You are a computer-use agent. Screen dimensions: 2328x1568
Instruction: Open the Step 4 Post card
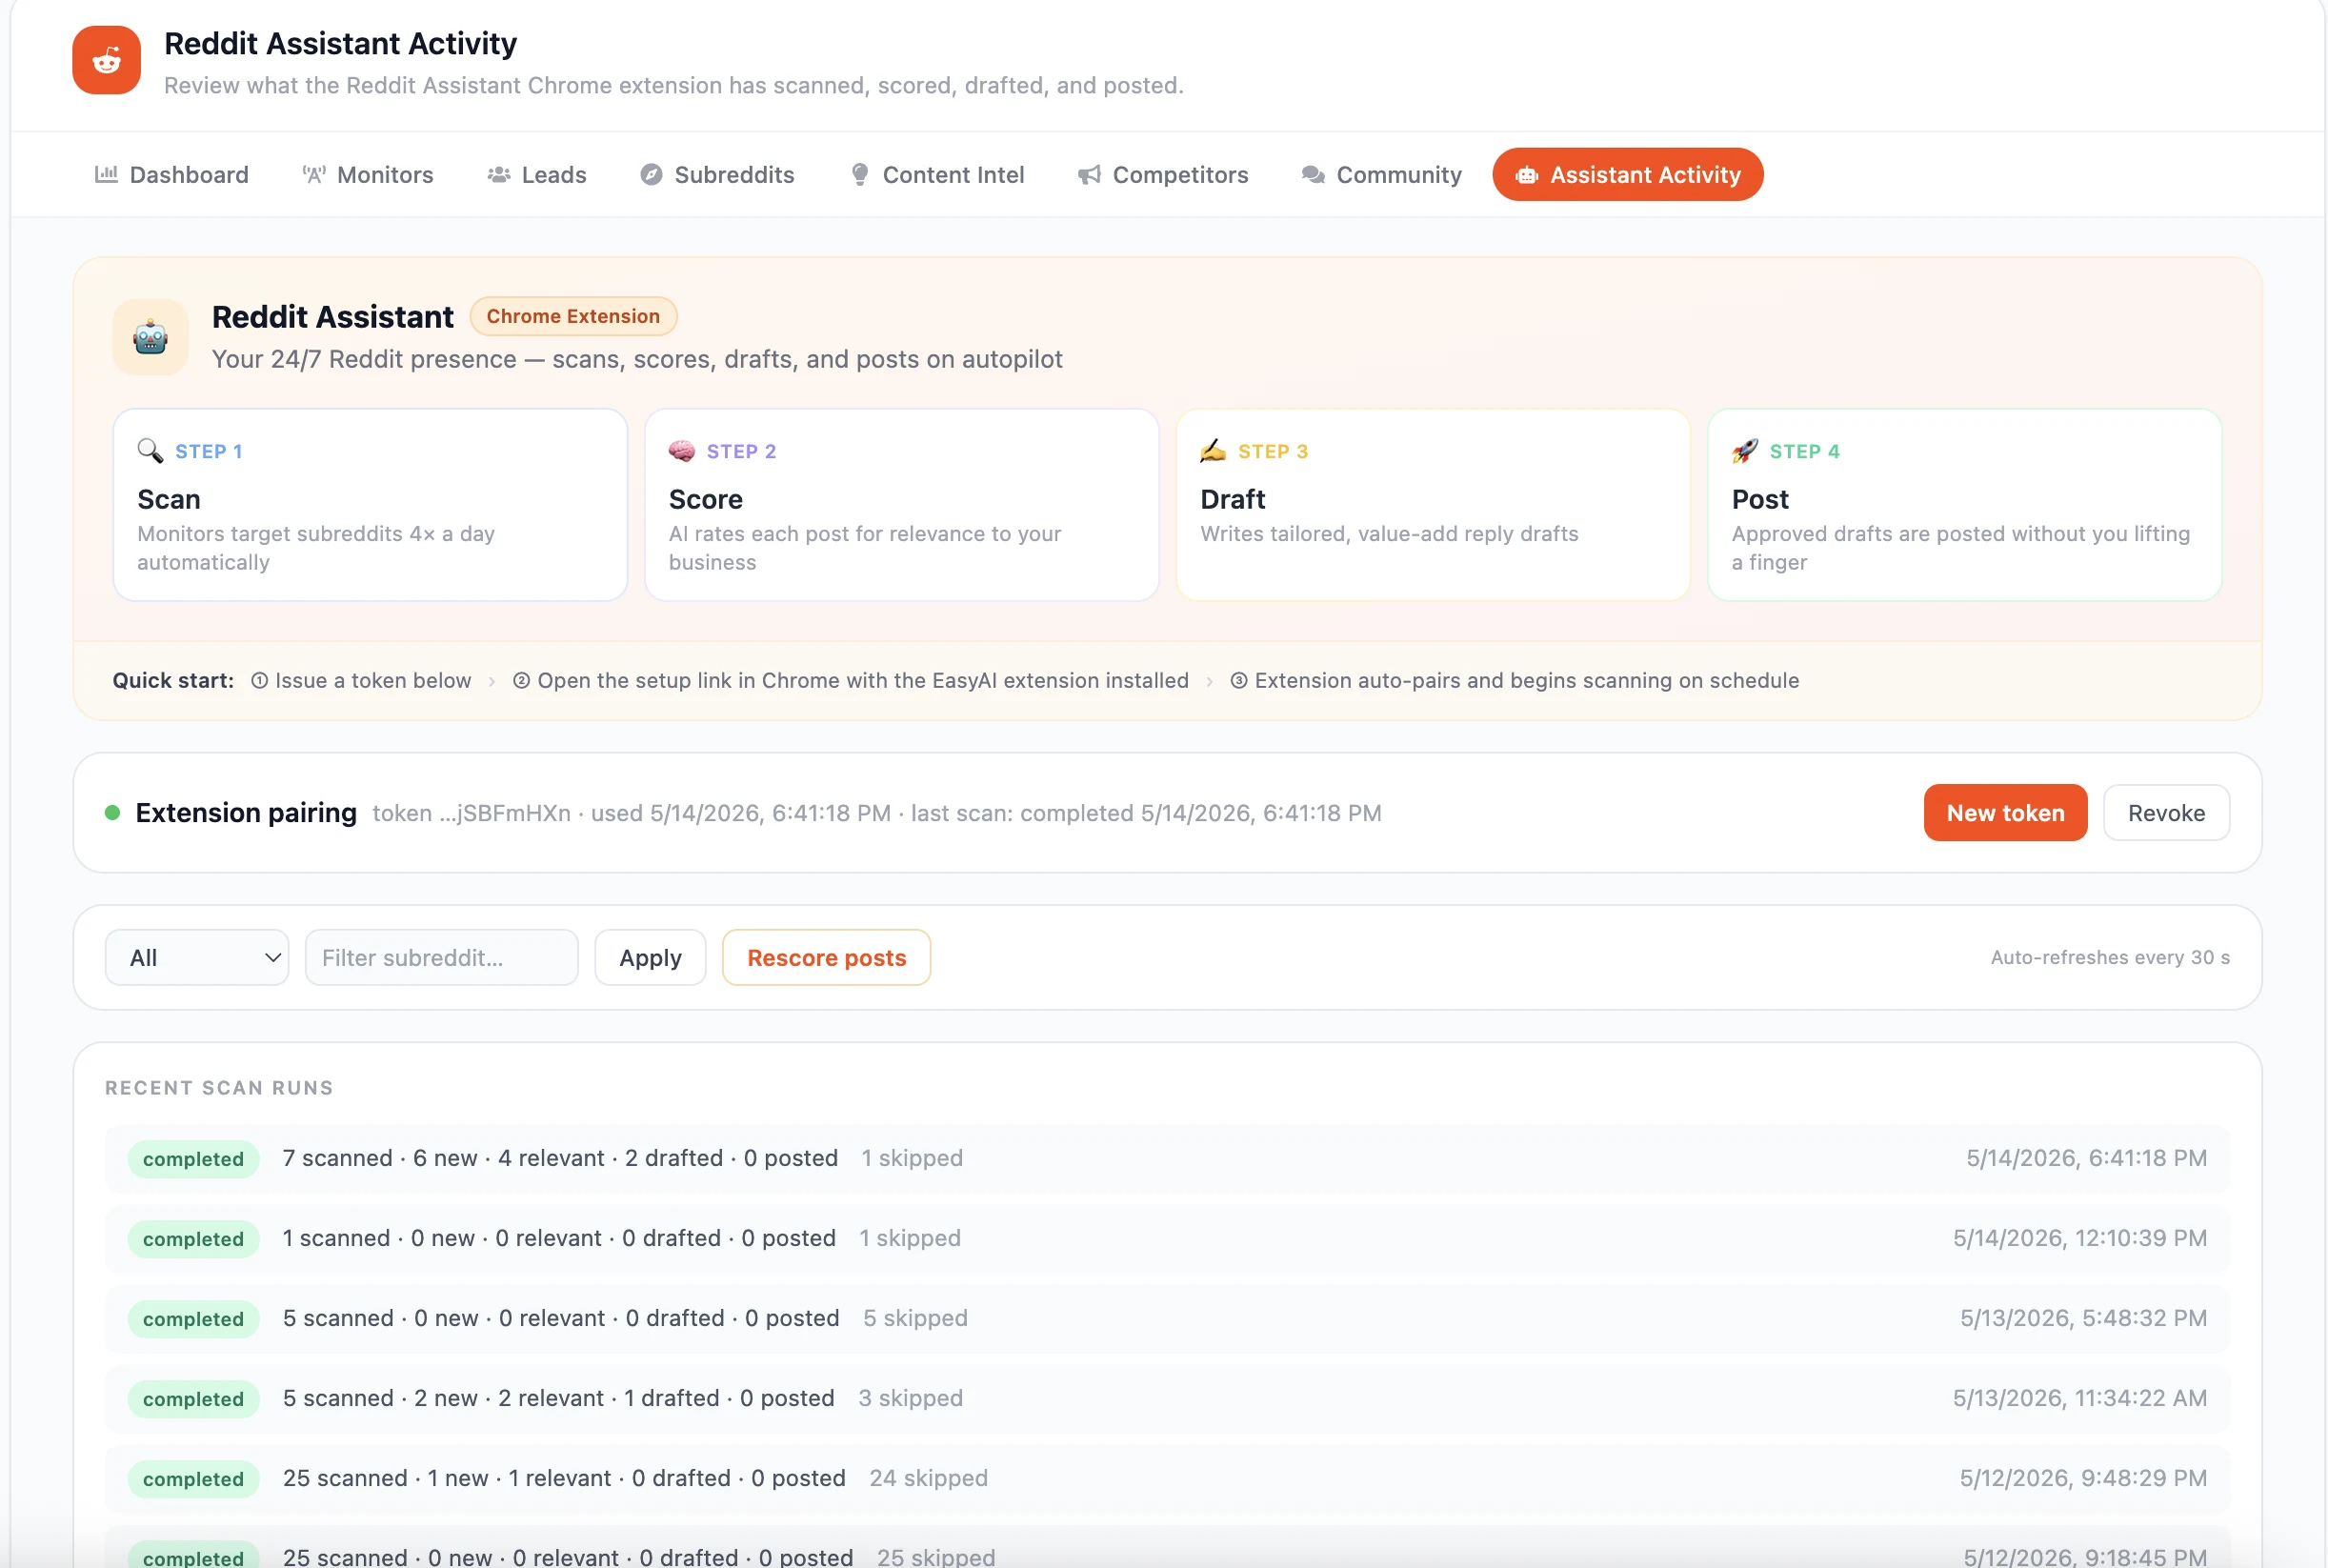(x=1965, y=505)
